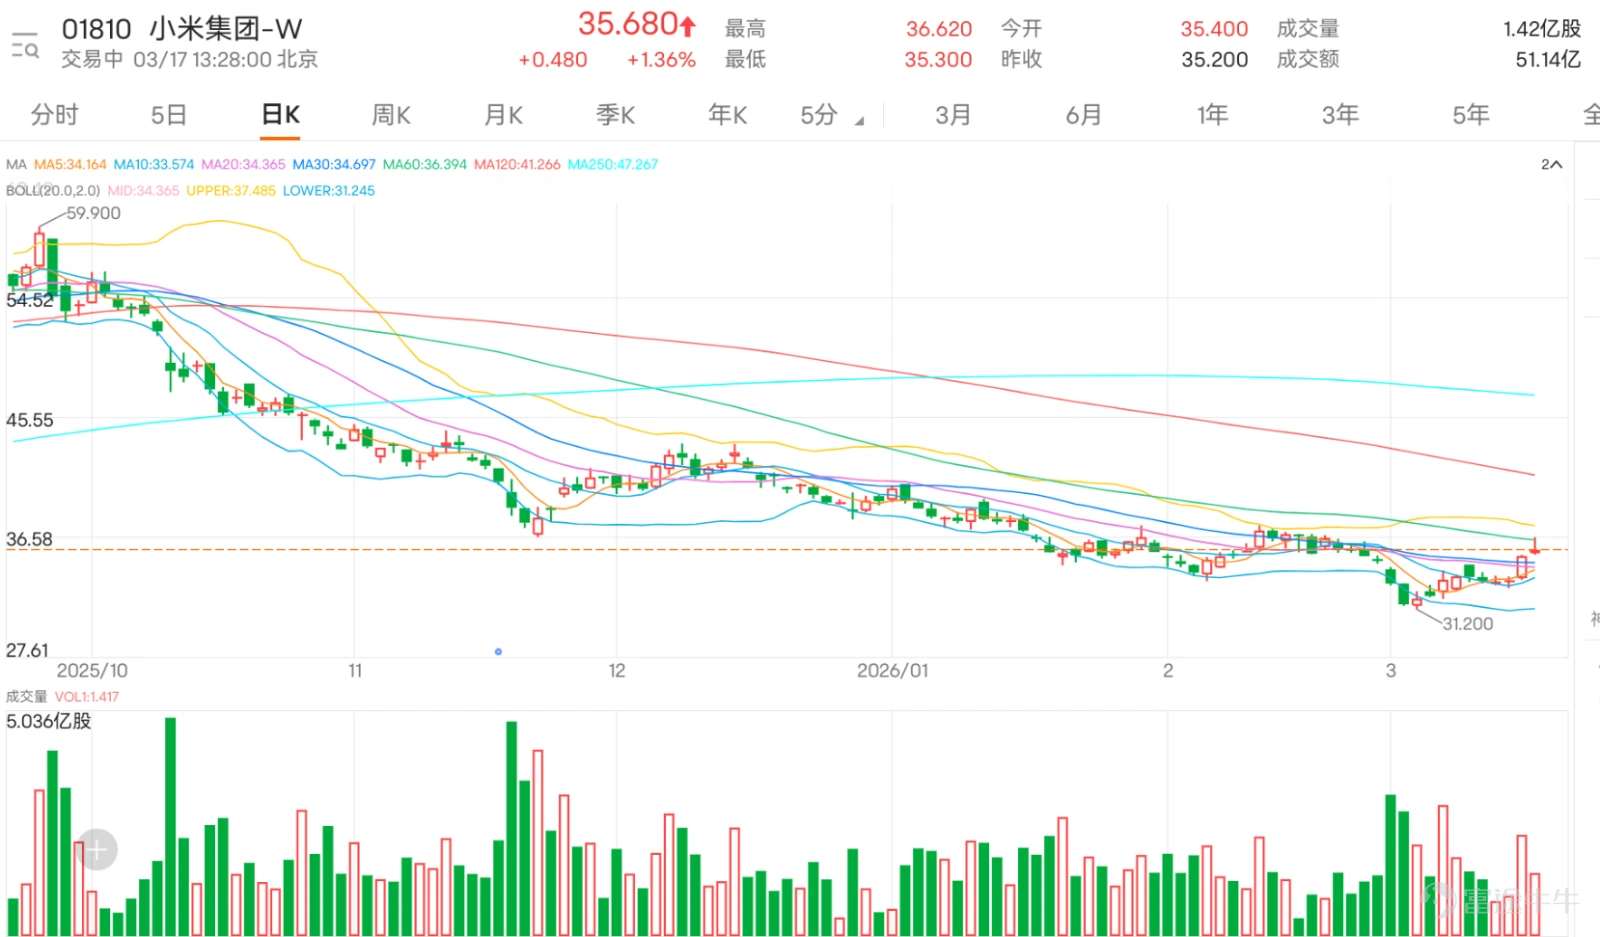Click the BOLL UPPER:37.485 value
The width and height of the screenshot is (1600, 937).
point(231,190)
